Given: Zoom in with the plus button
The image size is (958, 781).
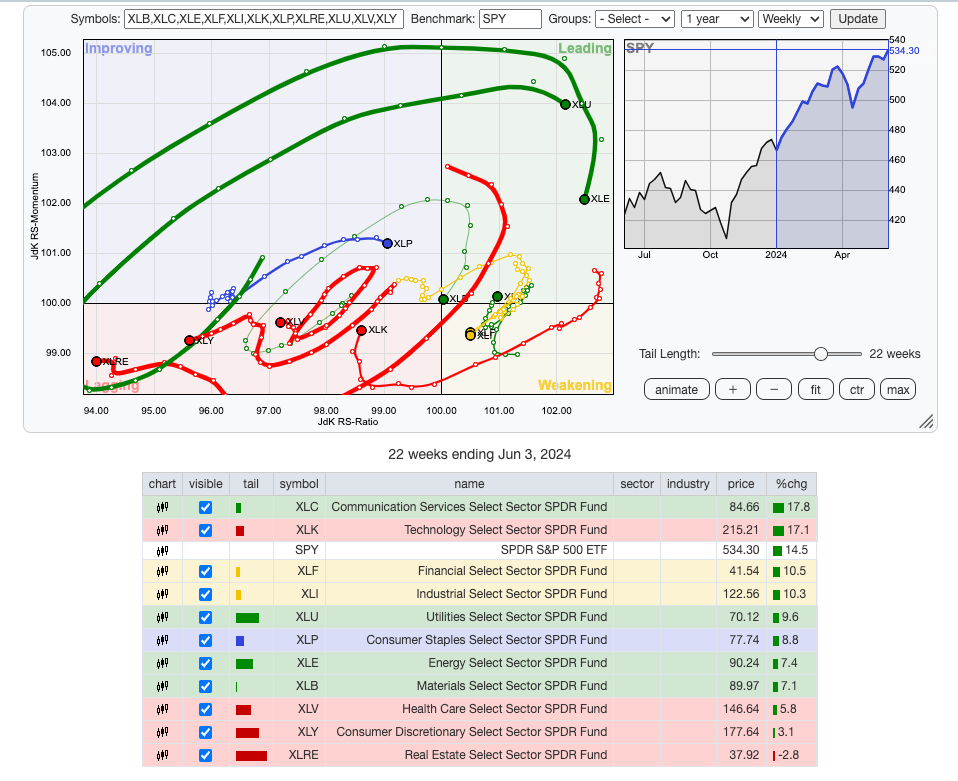Looking at the screenshot, I should click(x=733, y=390).
